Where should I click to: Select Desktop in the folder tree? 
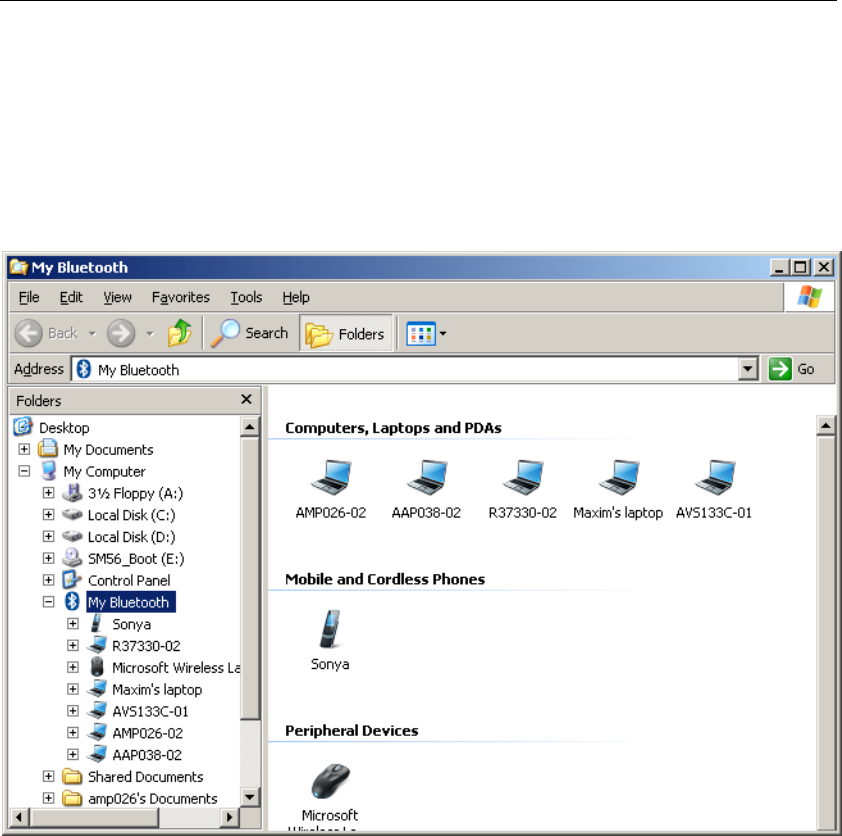coord(64,428)
